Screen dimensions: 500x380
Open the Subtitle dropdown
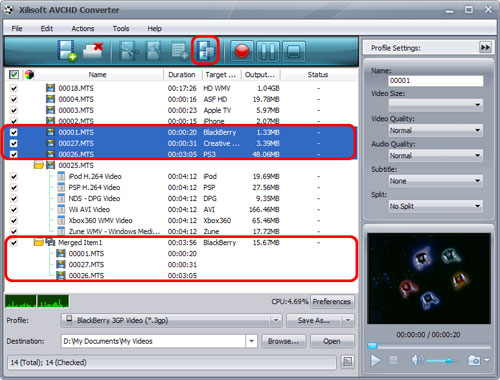436,181
